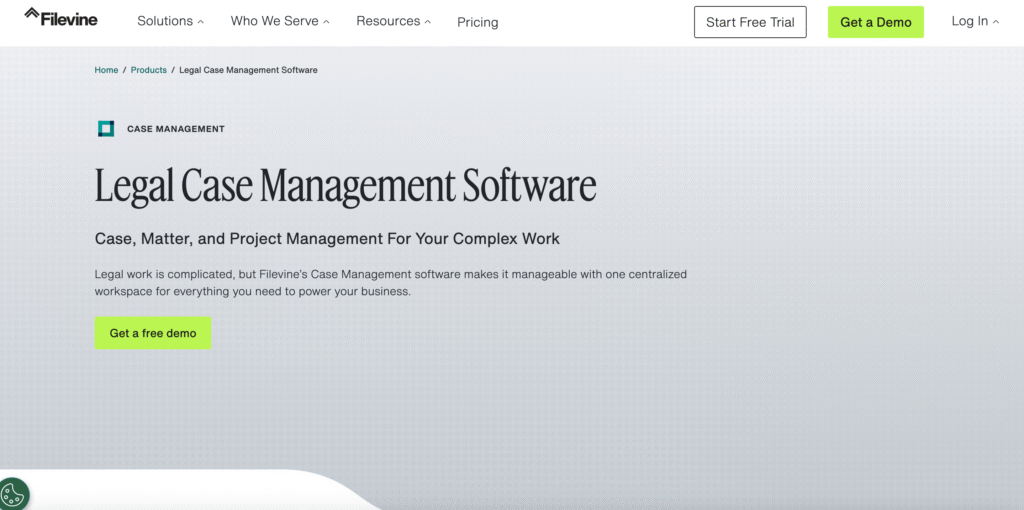Expand the Solutions menu

click(x=170, y=22)
